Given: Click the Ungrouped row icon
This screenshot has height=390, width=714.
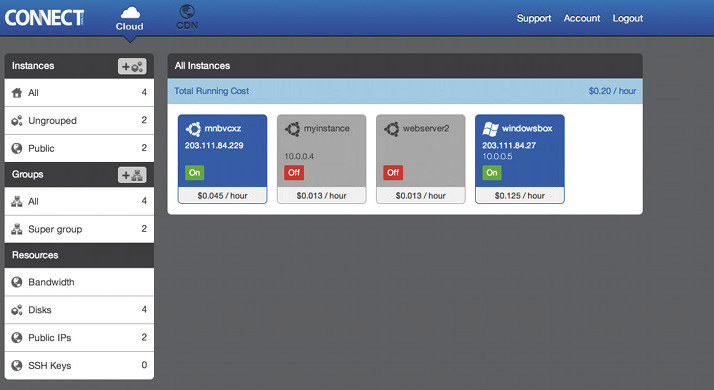Looking at the screenshot, I should (17, 121).
